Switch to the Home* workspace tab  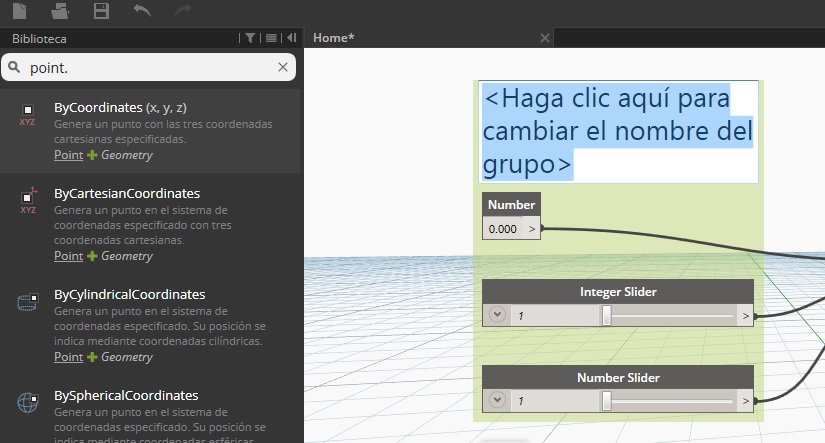point(334,38)
